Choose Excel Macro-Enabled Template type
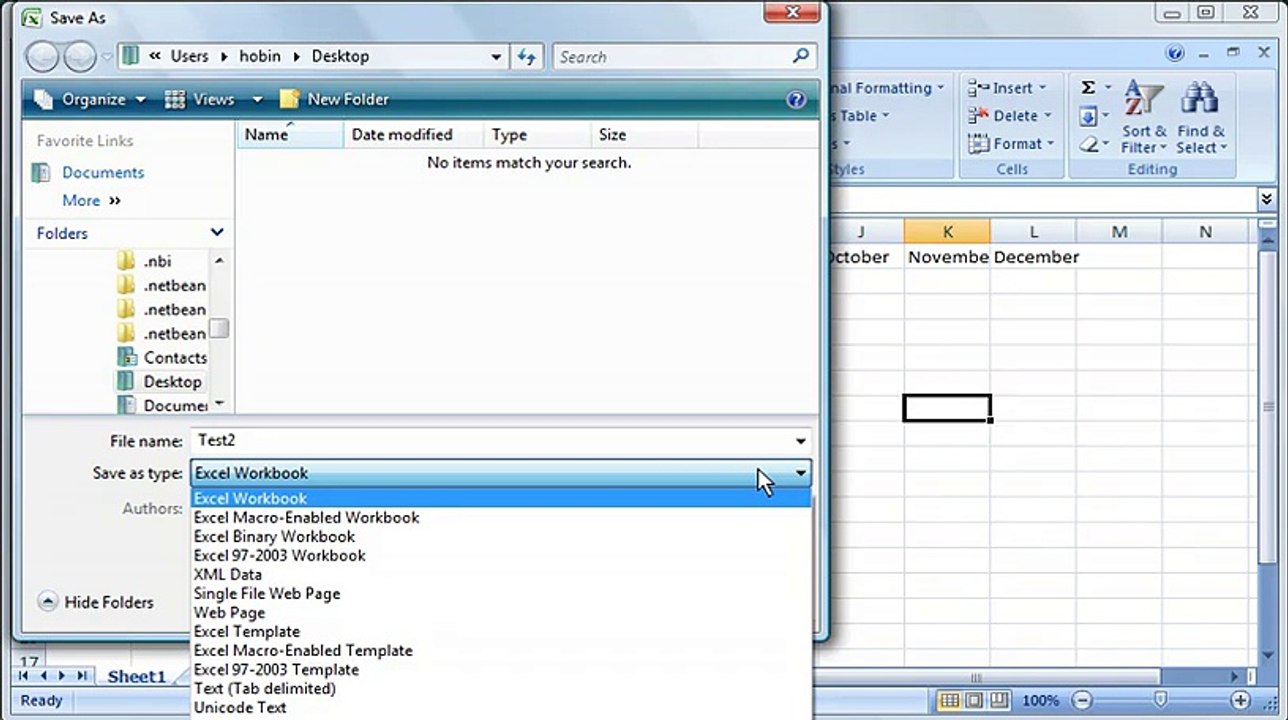Image resolution: width=1288 pixels, height=720 pixels. (501, 650)
